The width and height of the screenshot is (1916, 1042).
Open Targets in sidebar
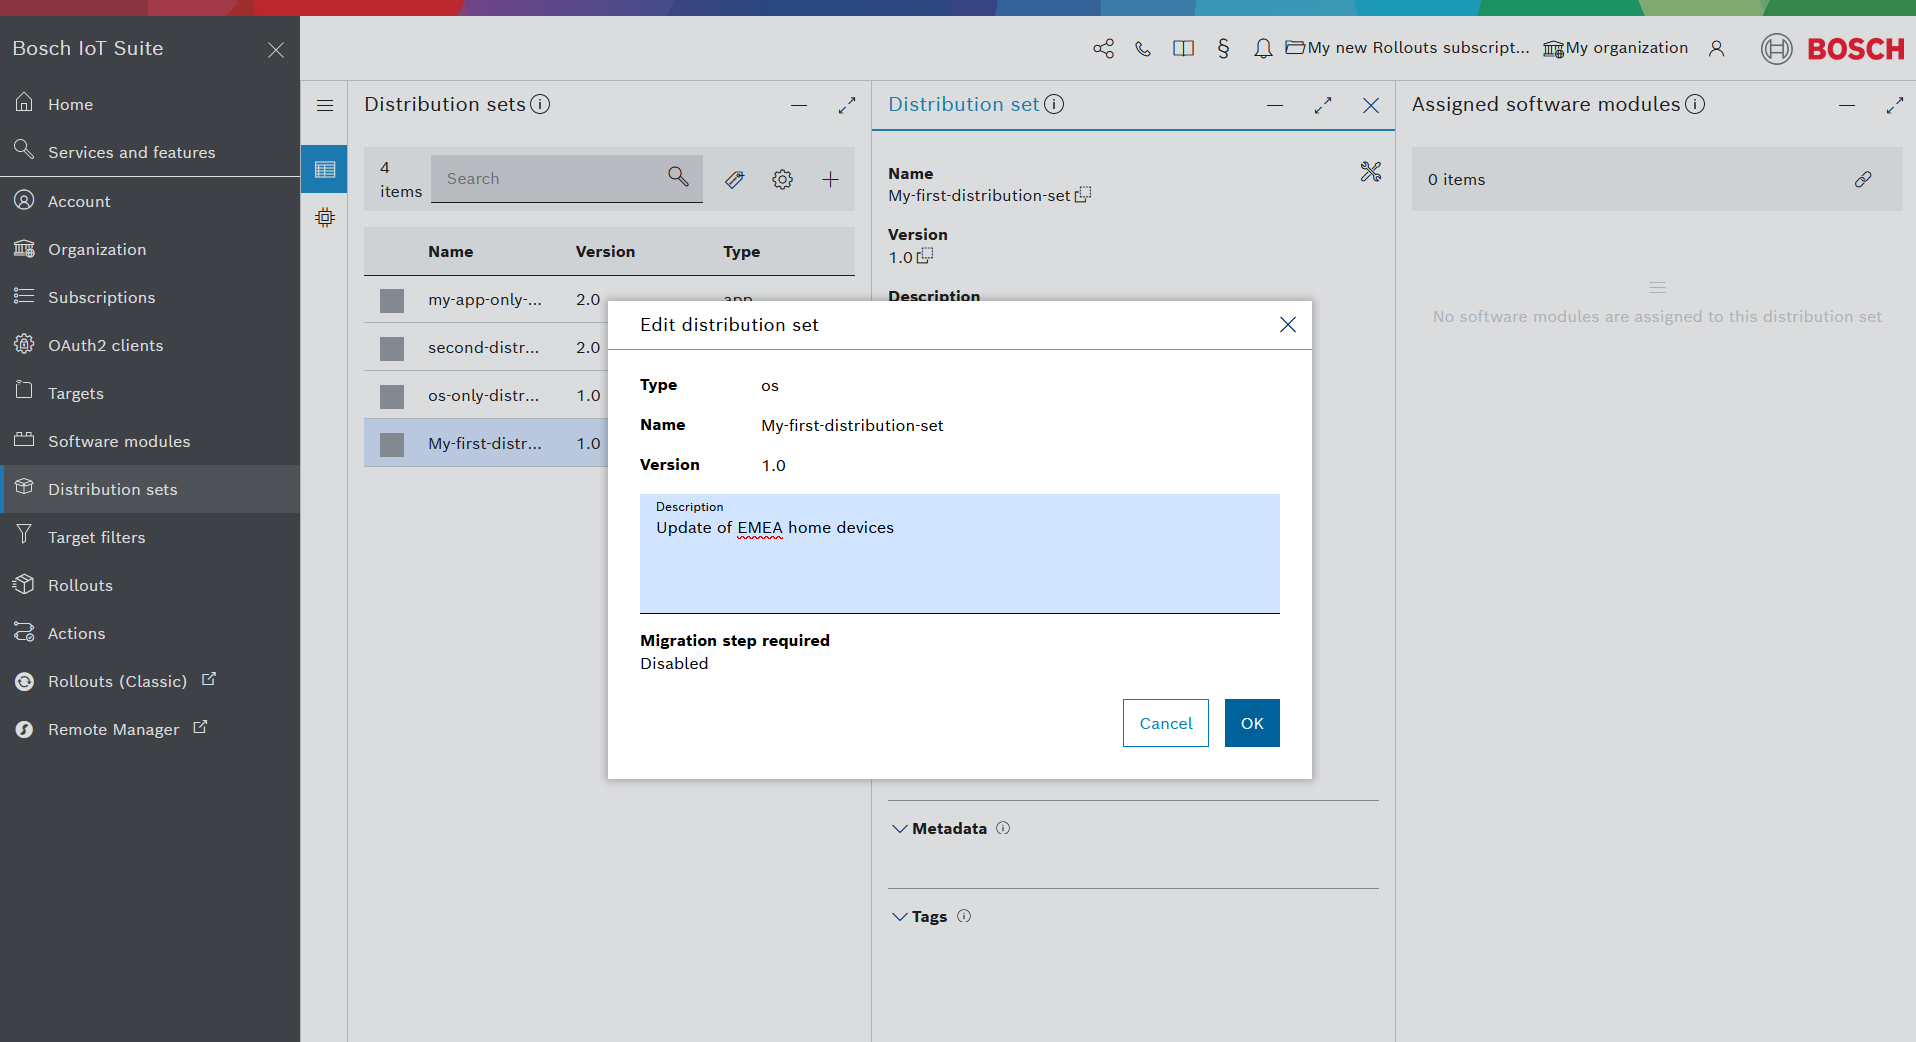(150, 393)
